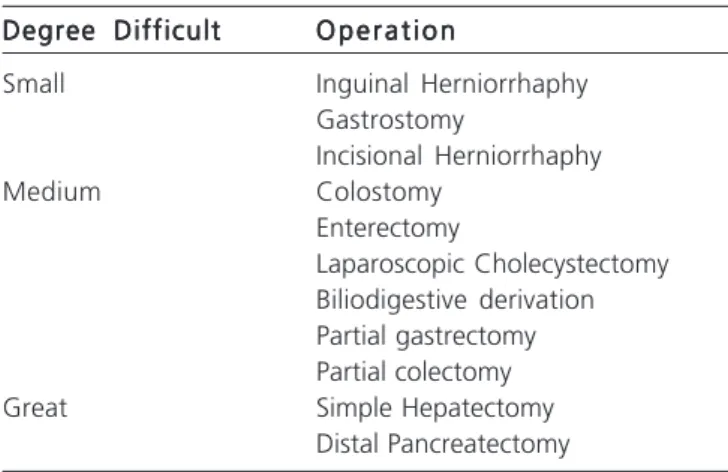Select the "Small" difficulty cell
The image size is (728, 472).
(34, 84)
